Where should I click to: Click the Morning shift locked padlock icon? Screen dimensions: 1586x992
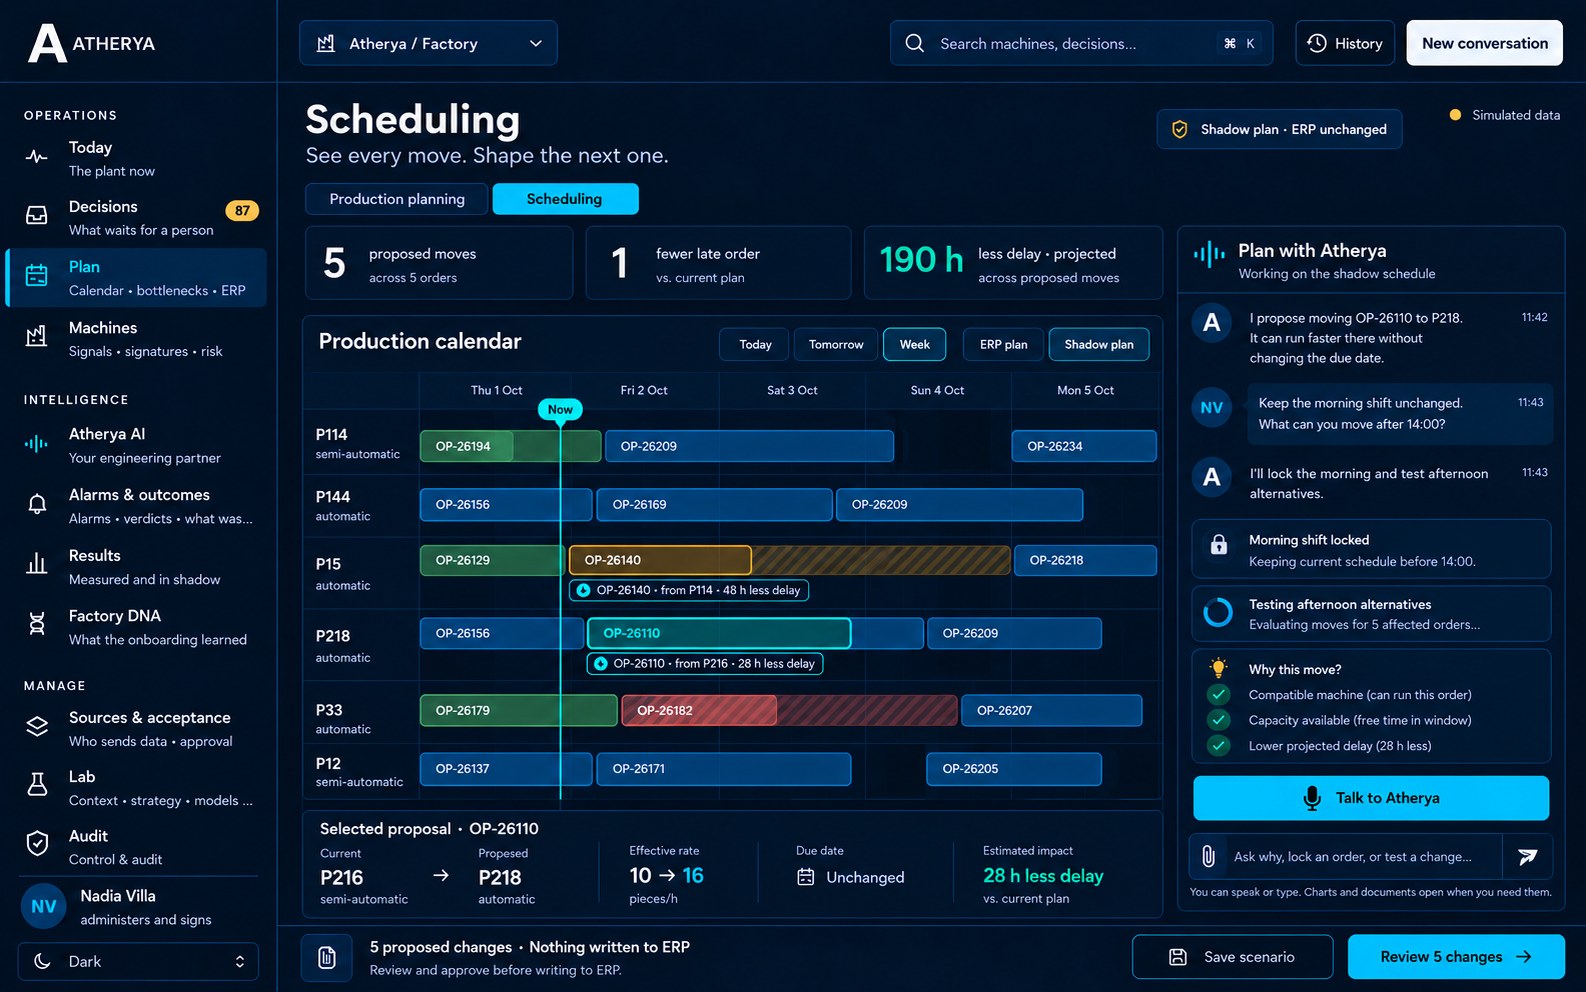[x=1219, y=546]
